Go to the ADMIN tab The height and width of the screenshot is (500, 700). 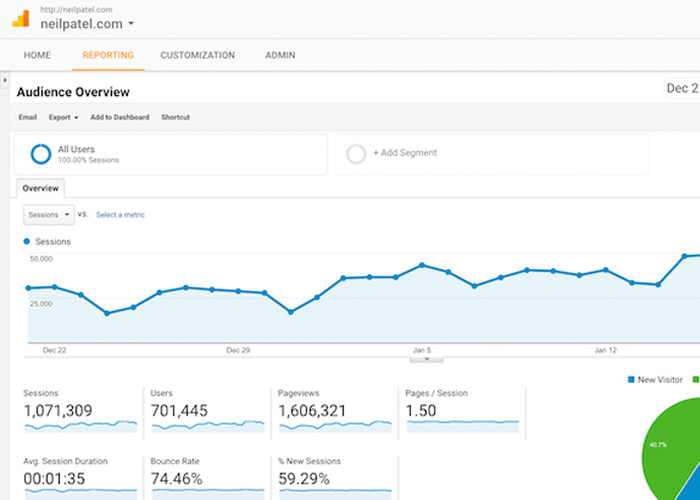(280, 55)
